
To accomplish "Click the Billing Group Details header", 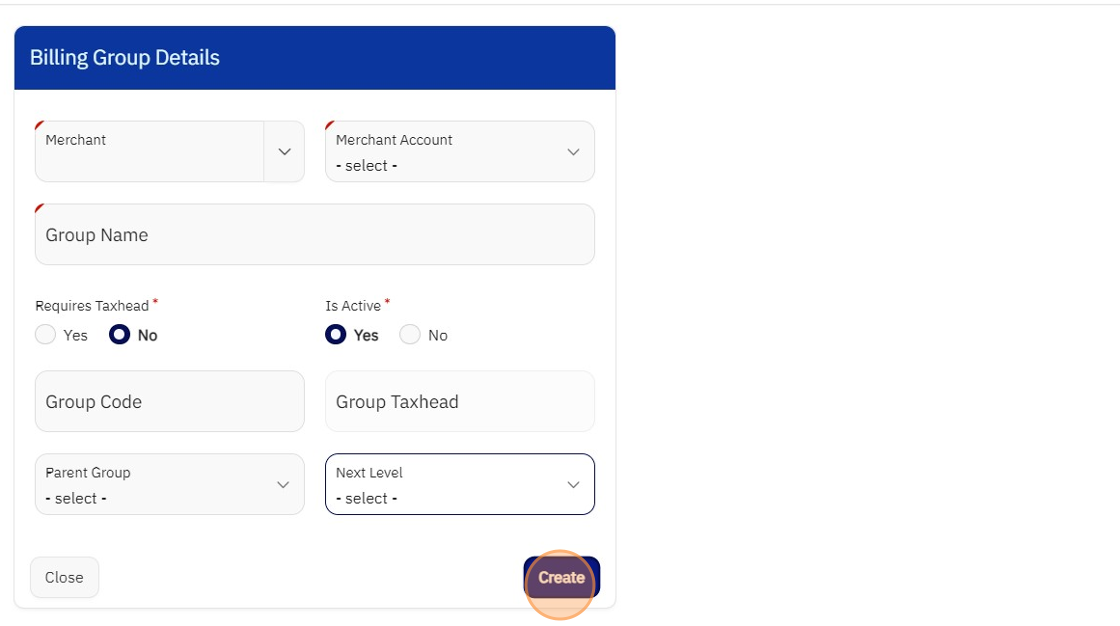I will [125, 58].
